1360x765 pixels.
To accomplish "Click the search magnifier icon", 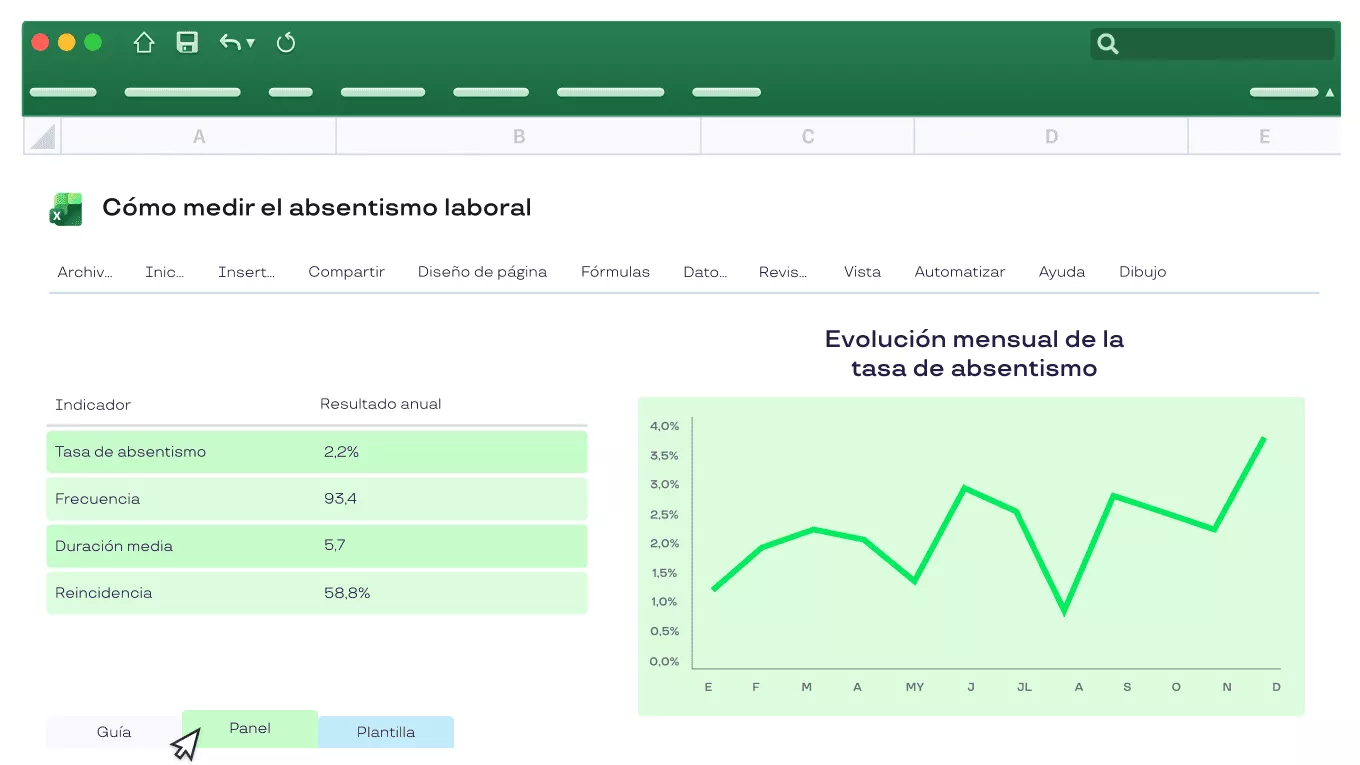I will pos(1107,43).
